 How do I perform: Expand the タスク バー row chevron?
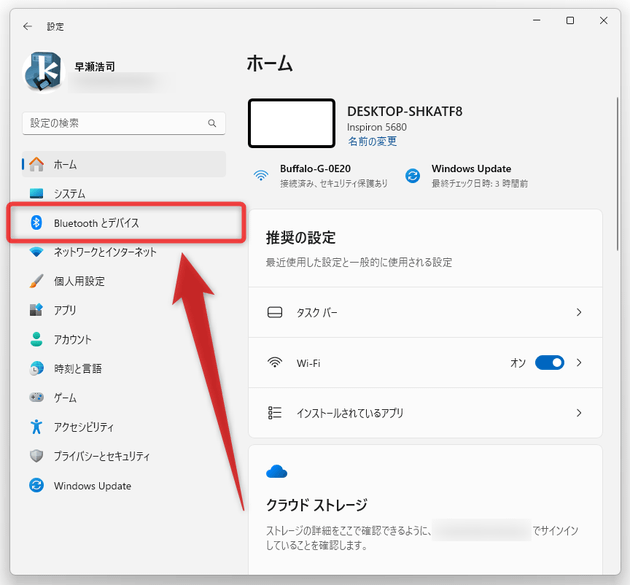coord(579,313)
